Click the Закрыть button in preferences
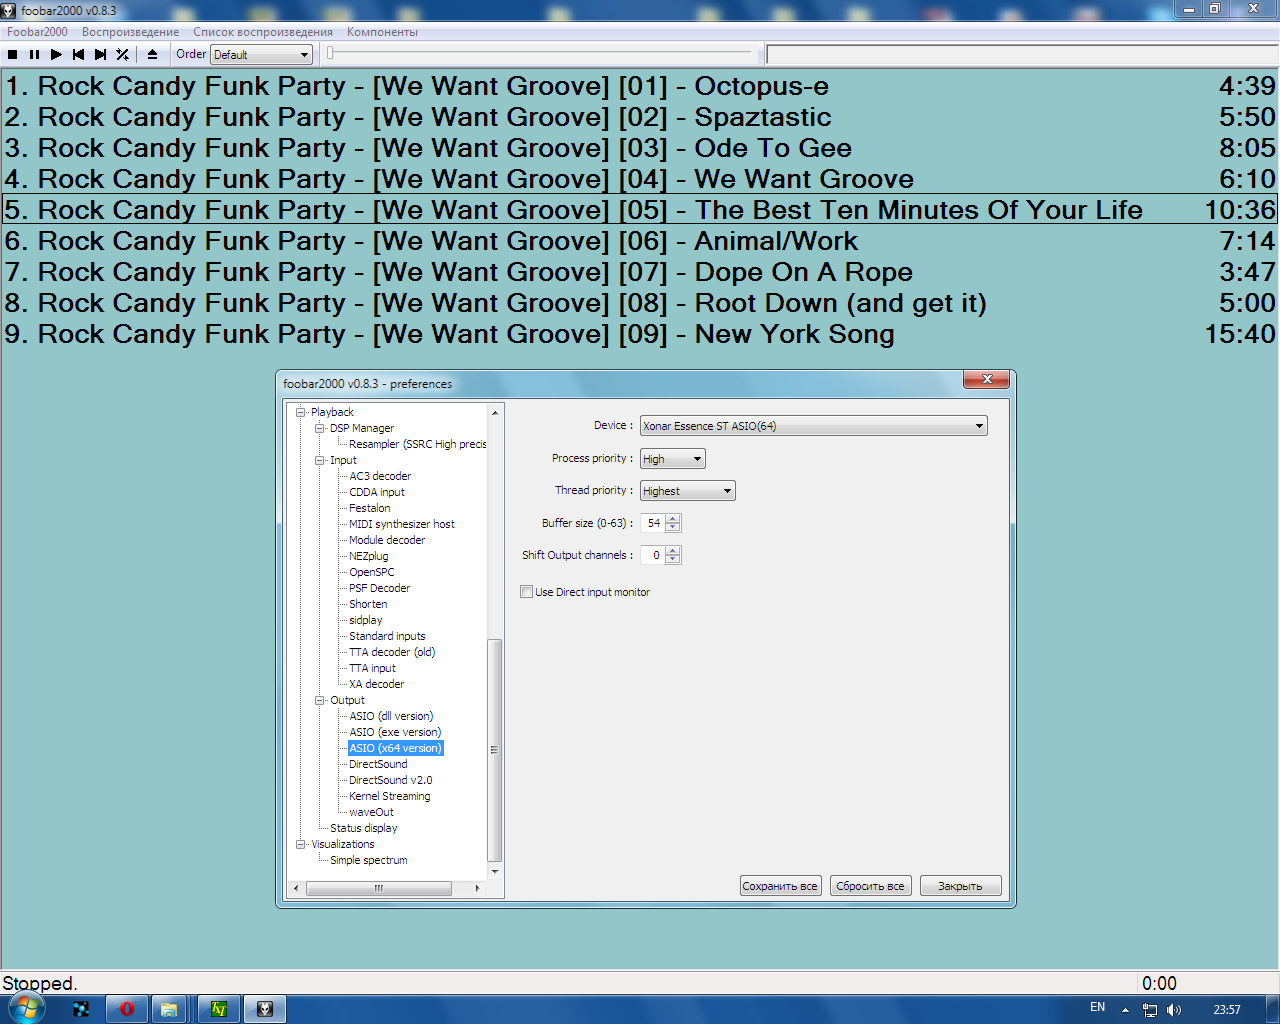This screenshot has height=1024, width=1280. (x=960, y=886)
